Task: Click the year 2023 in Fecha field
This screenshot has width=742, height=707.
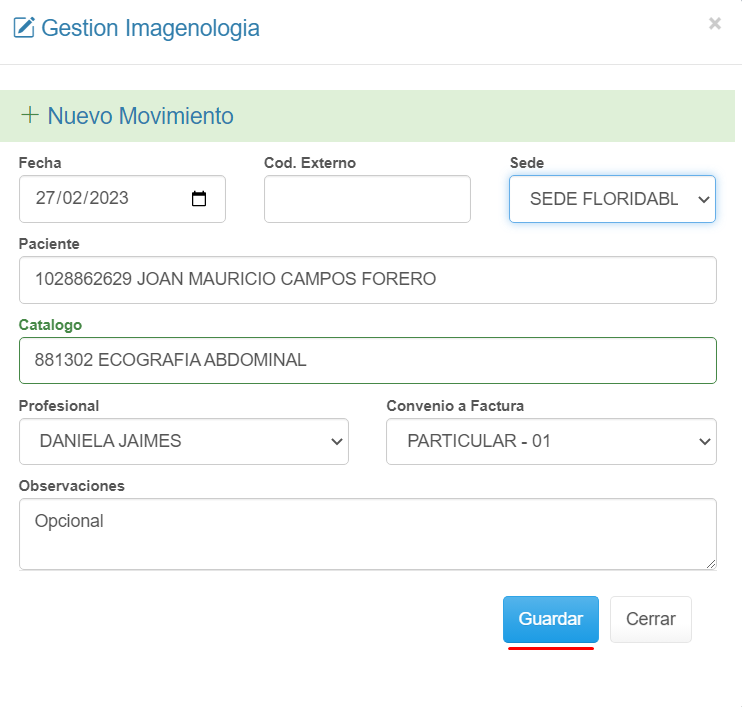Action: (x=110, y=198)
